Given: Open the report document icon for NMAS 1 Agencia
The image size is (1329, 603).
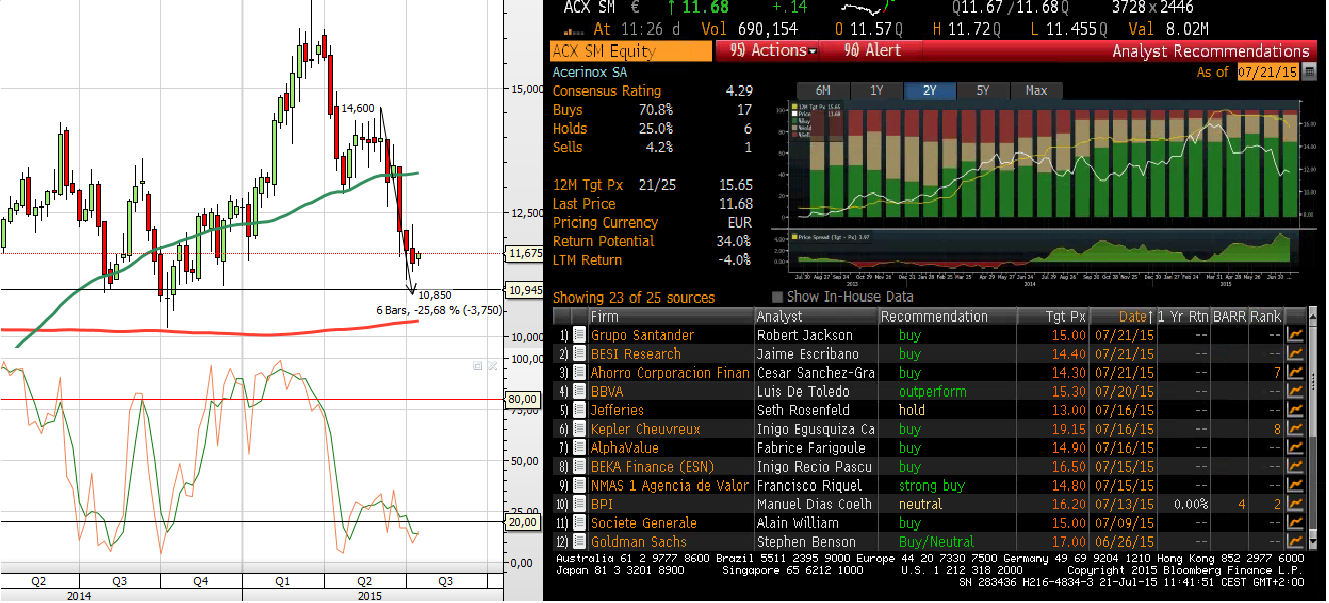Looking at the screenshot, I should pyautogui.click(x=579, y=486).
